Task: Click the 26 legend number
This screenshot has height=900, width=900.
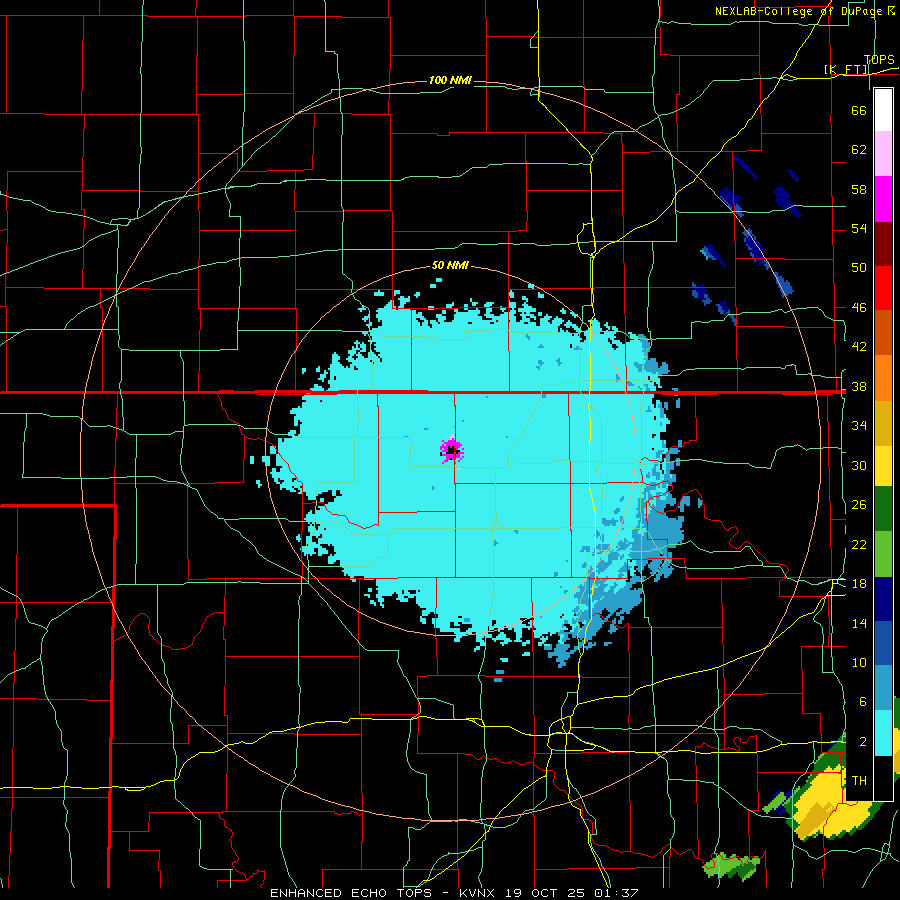Action: pos(859,505)
